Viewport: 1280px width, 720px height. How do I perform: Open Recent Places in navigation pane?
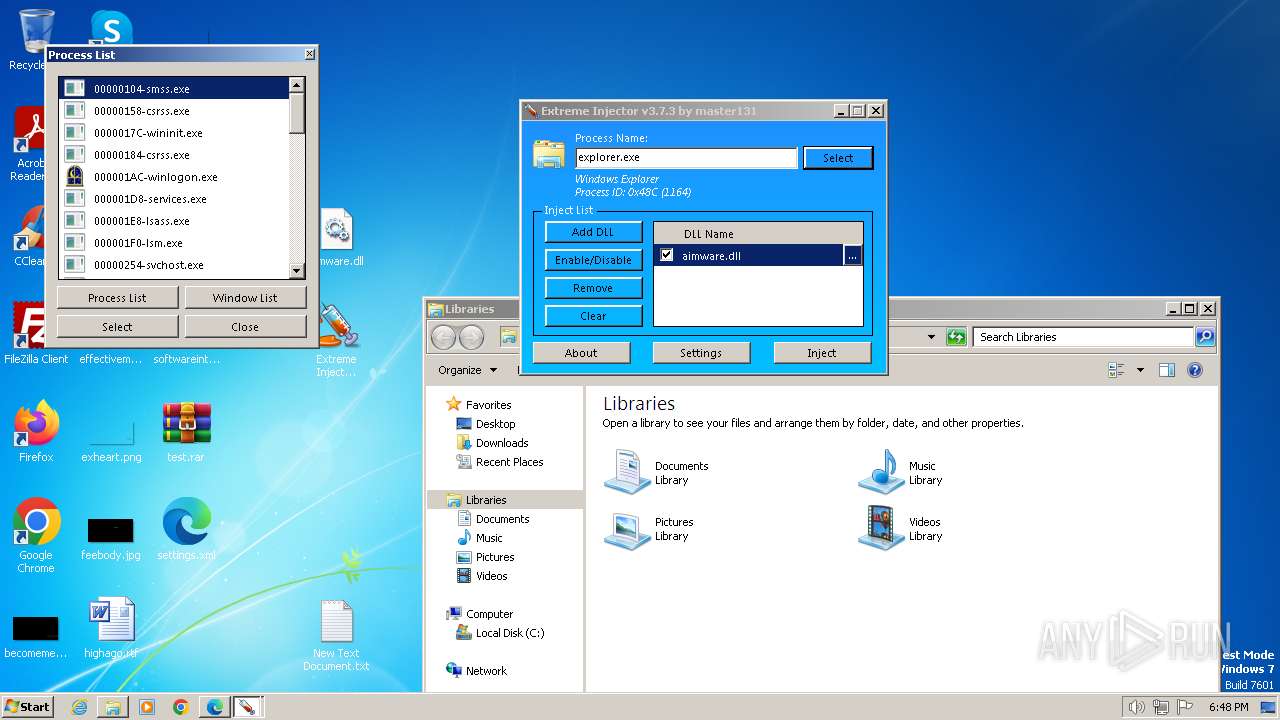click(500, 462)
